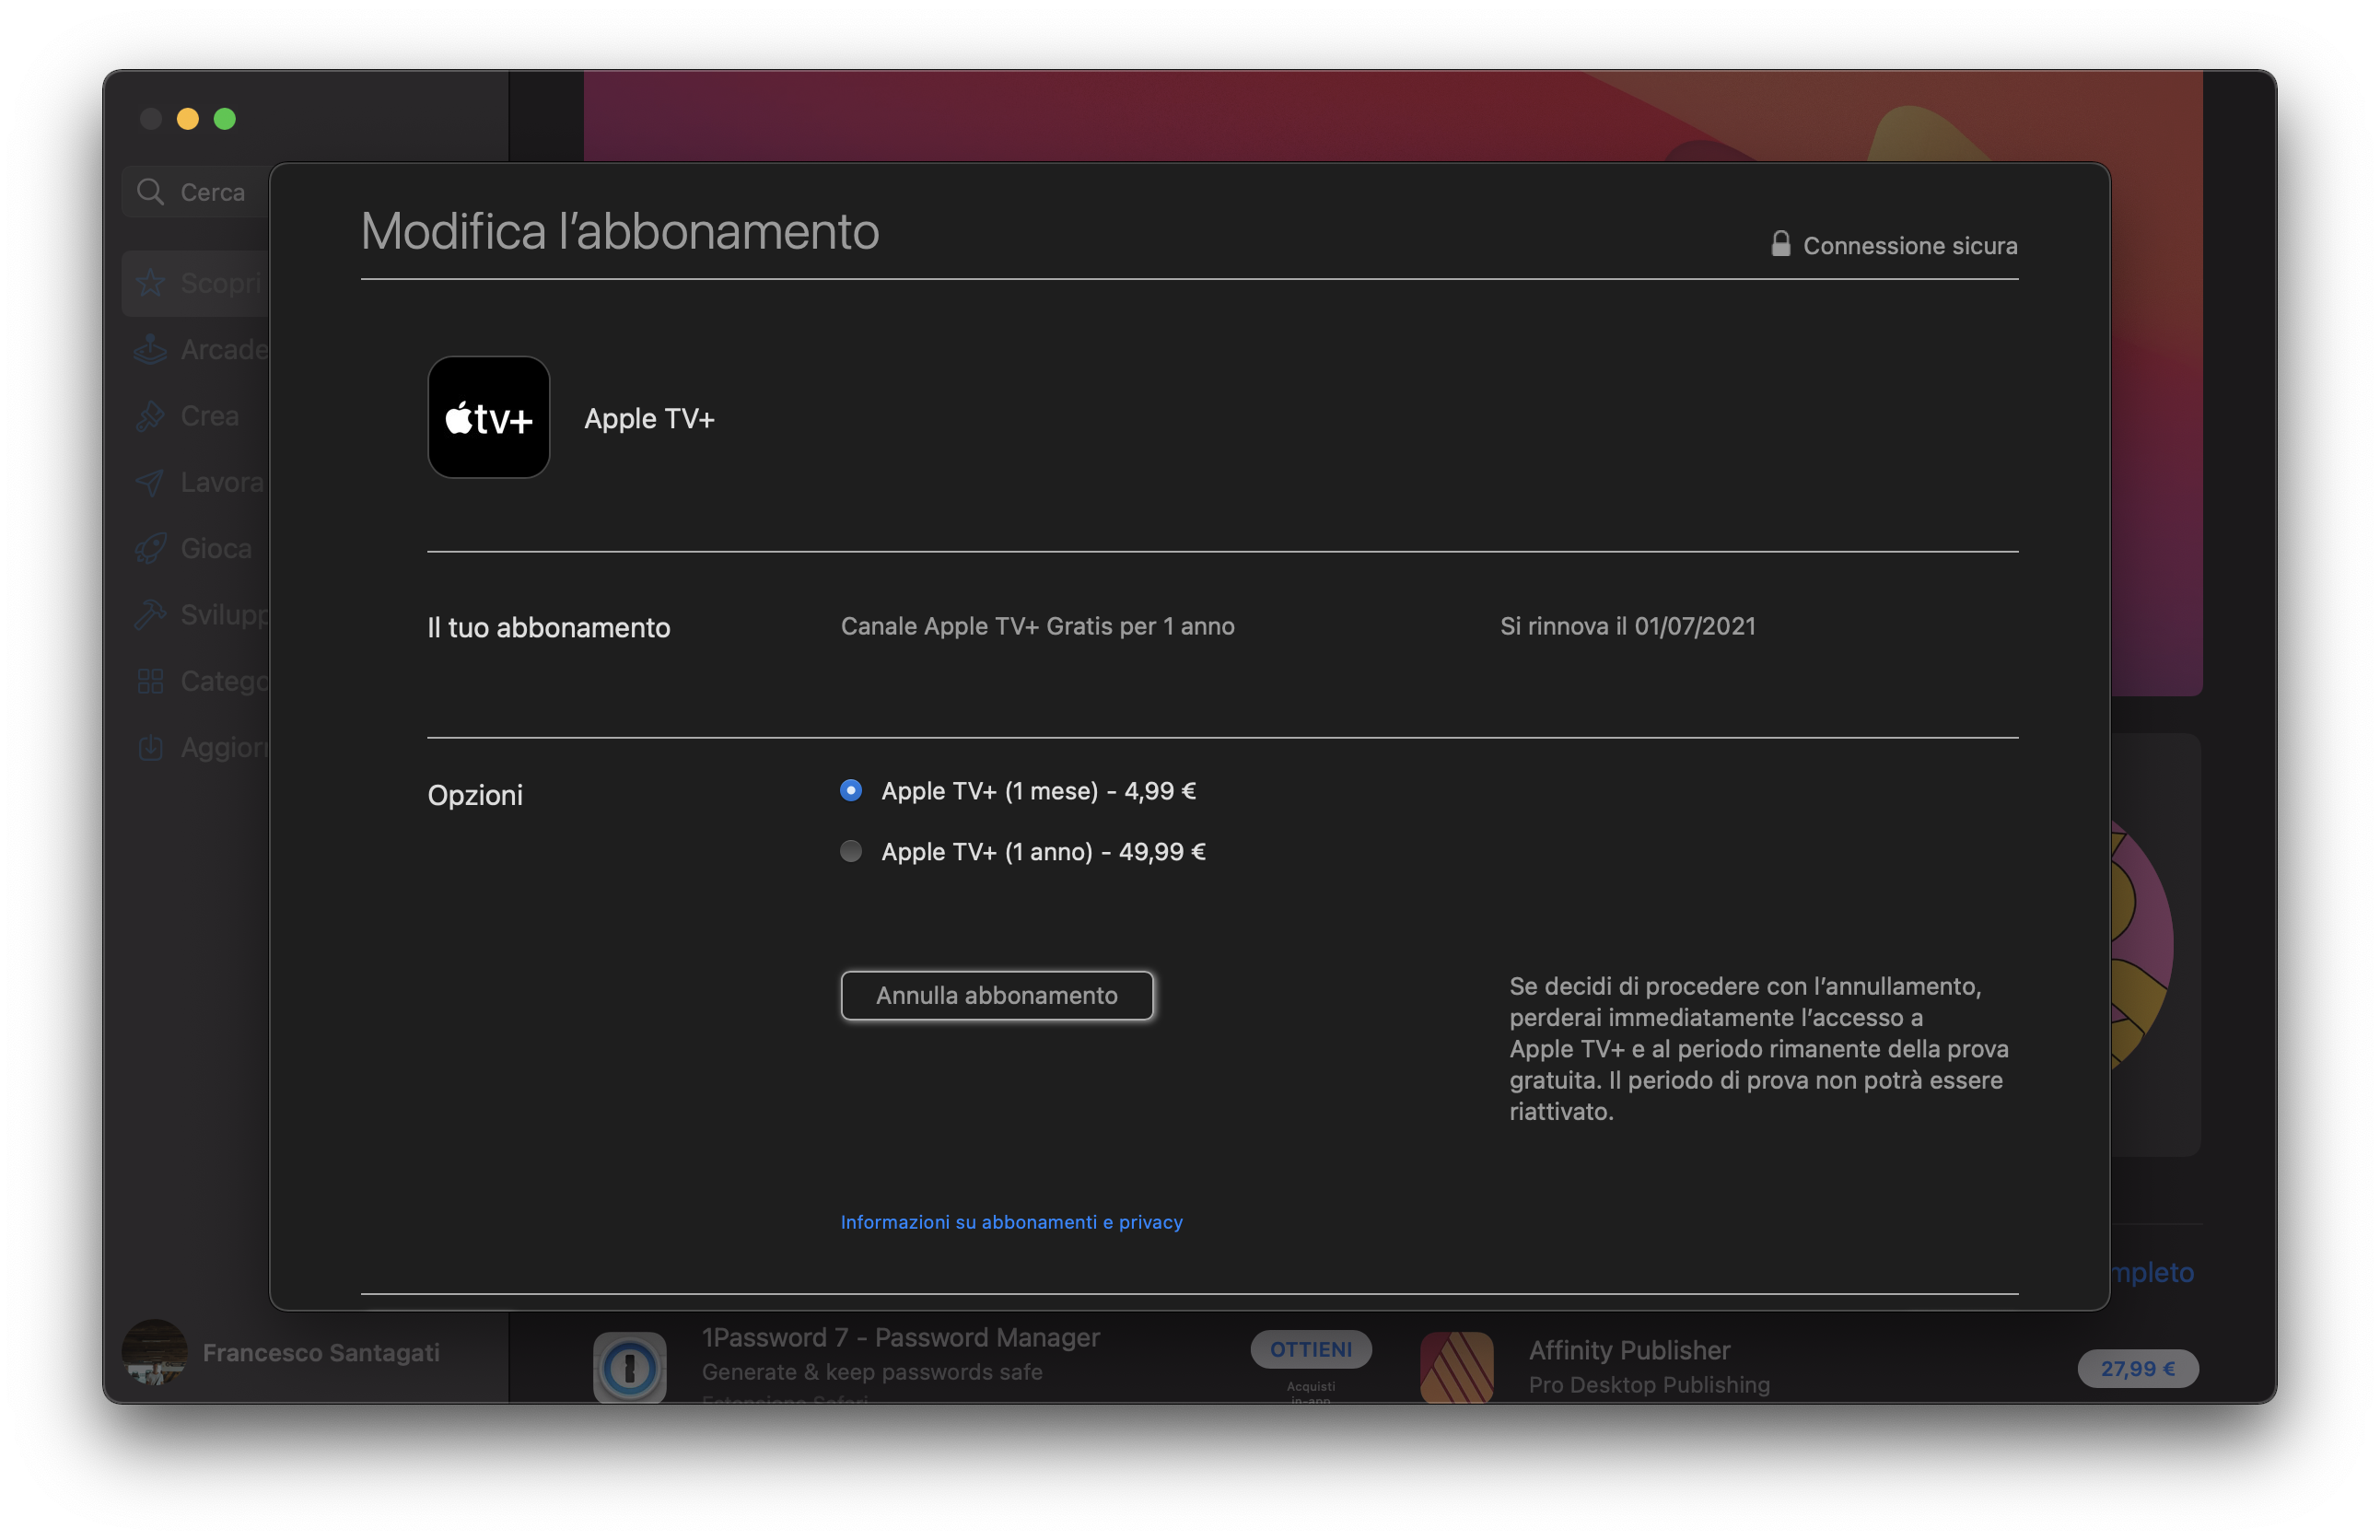Click the Sviluppa hammer icon

click(150, 614)
